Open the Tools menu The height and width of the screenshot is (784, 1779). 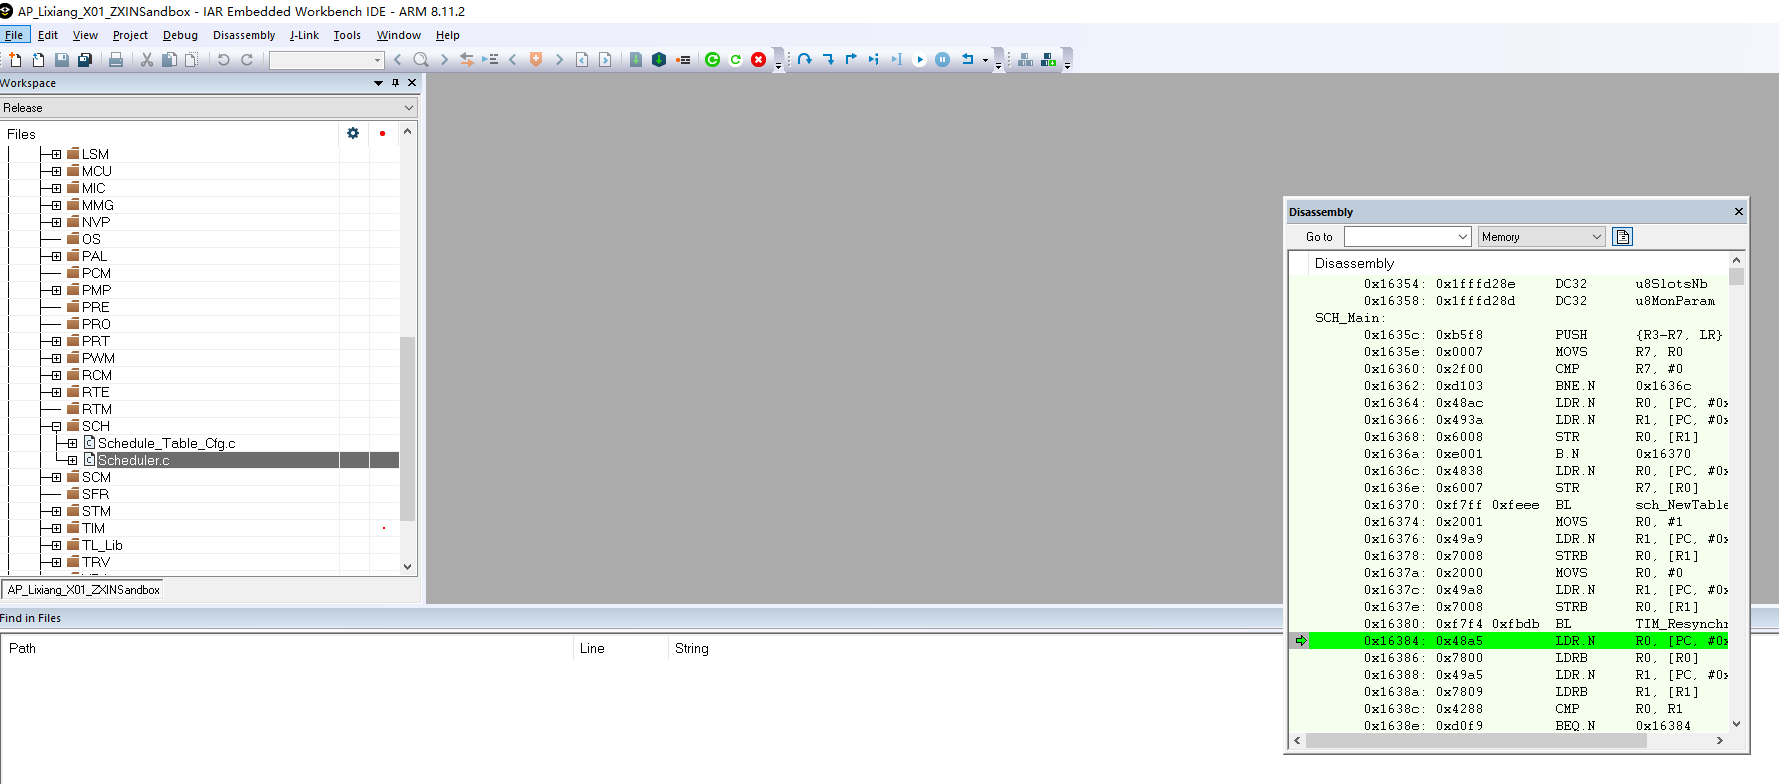click(347, 35)
